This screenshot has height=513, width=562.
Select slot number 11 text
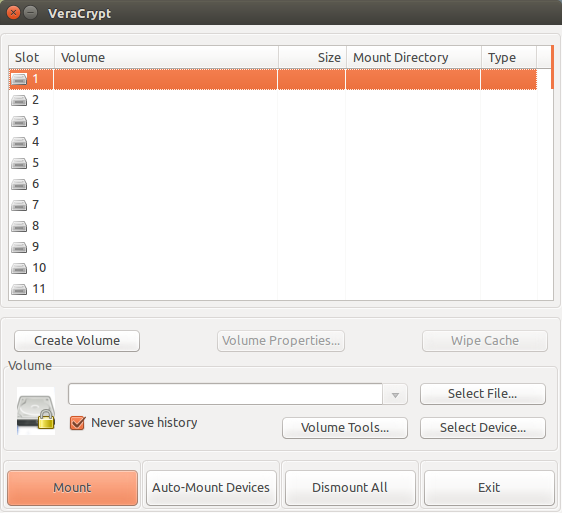[x=39, y=289]
